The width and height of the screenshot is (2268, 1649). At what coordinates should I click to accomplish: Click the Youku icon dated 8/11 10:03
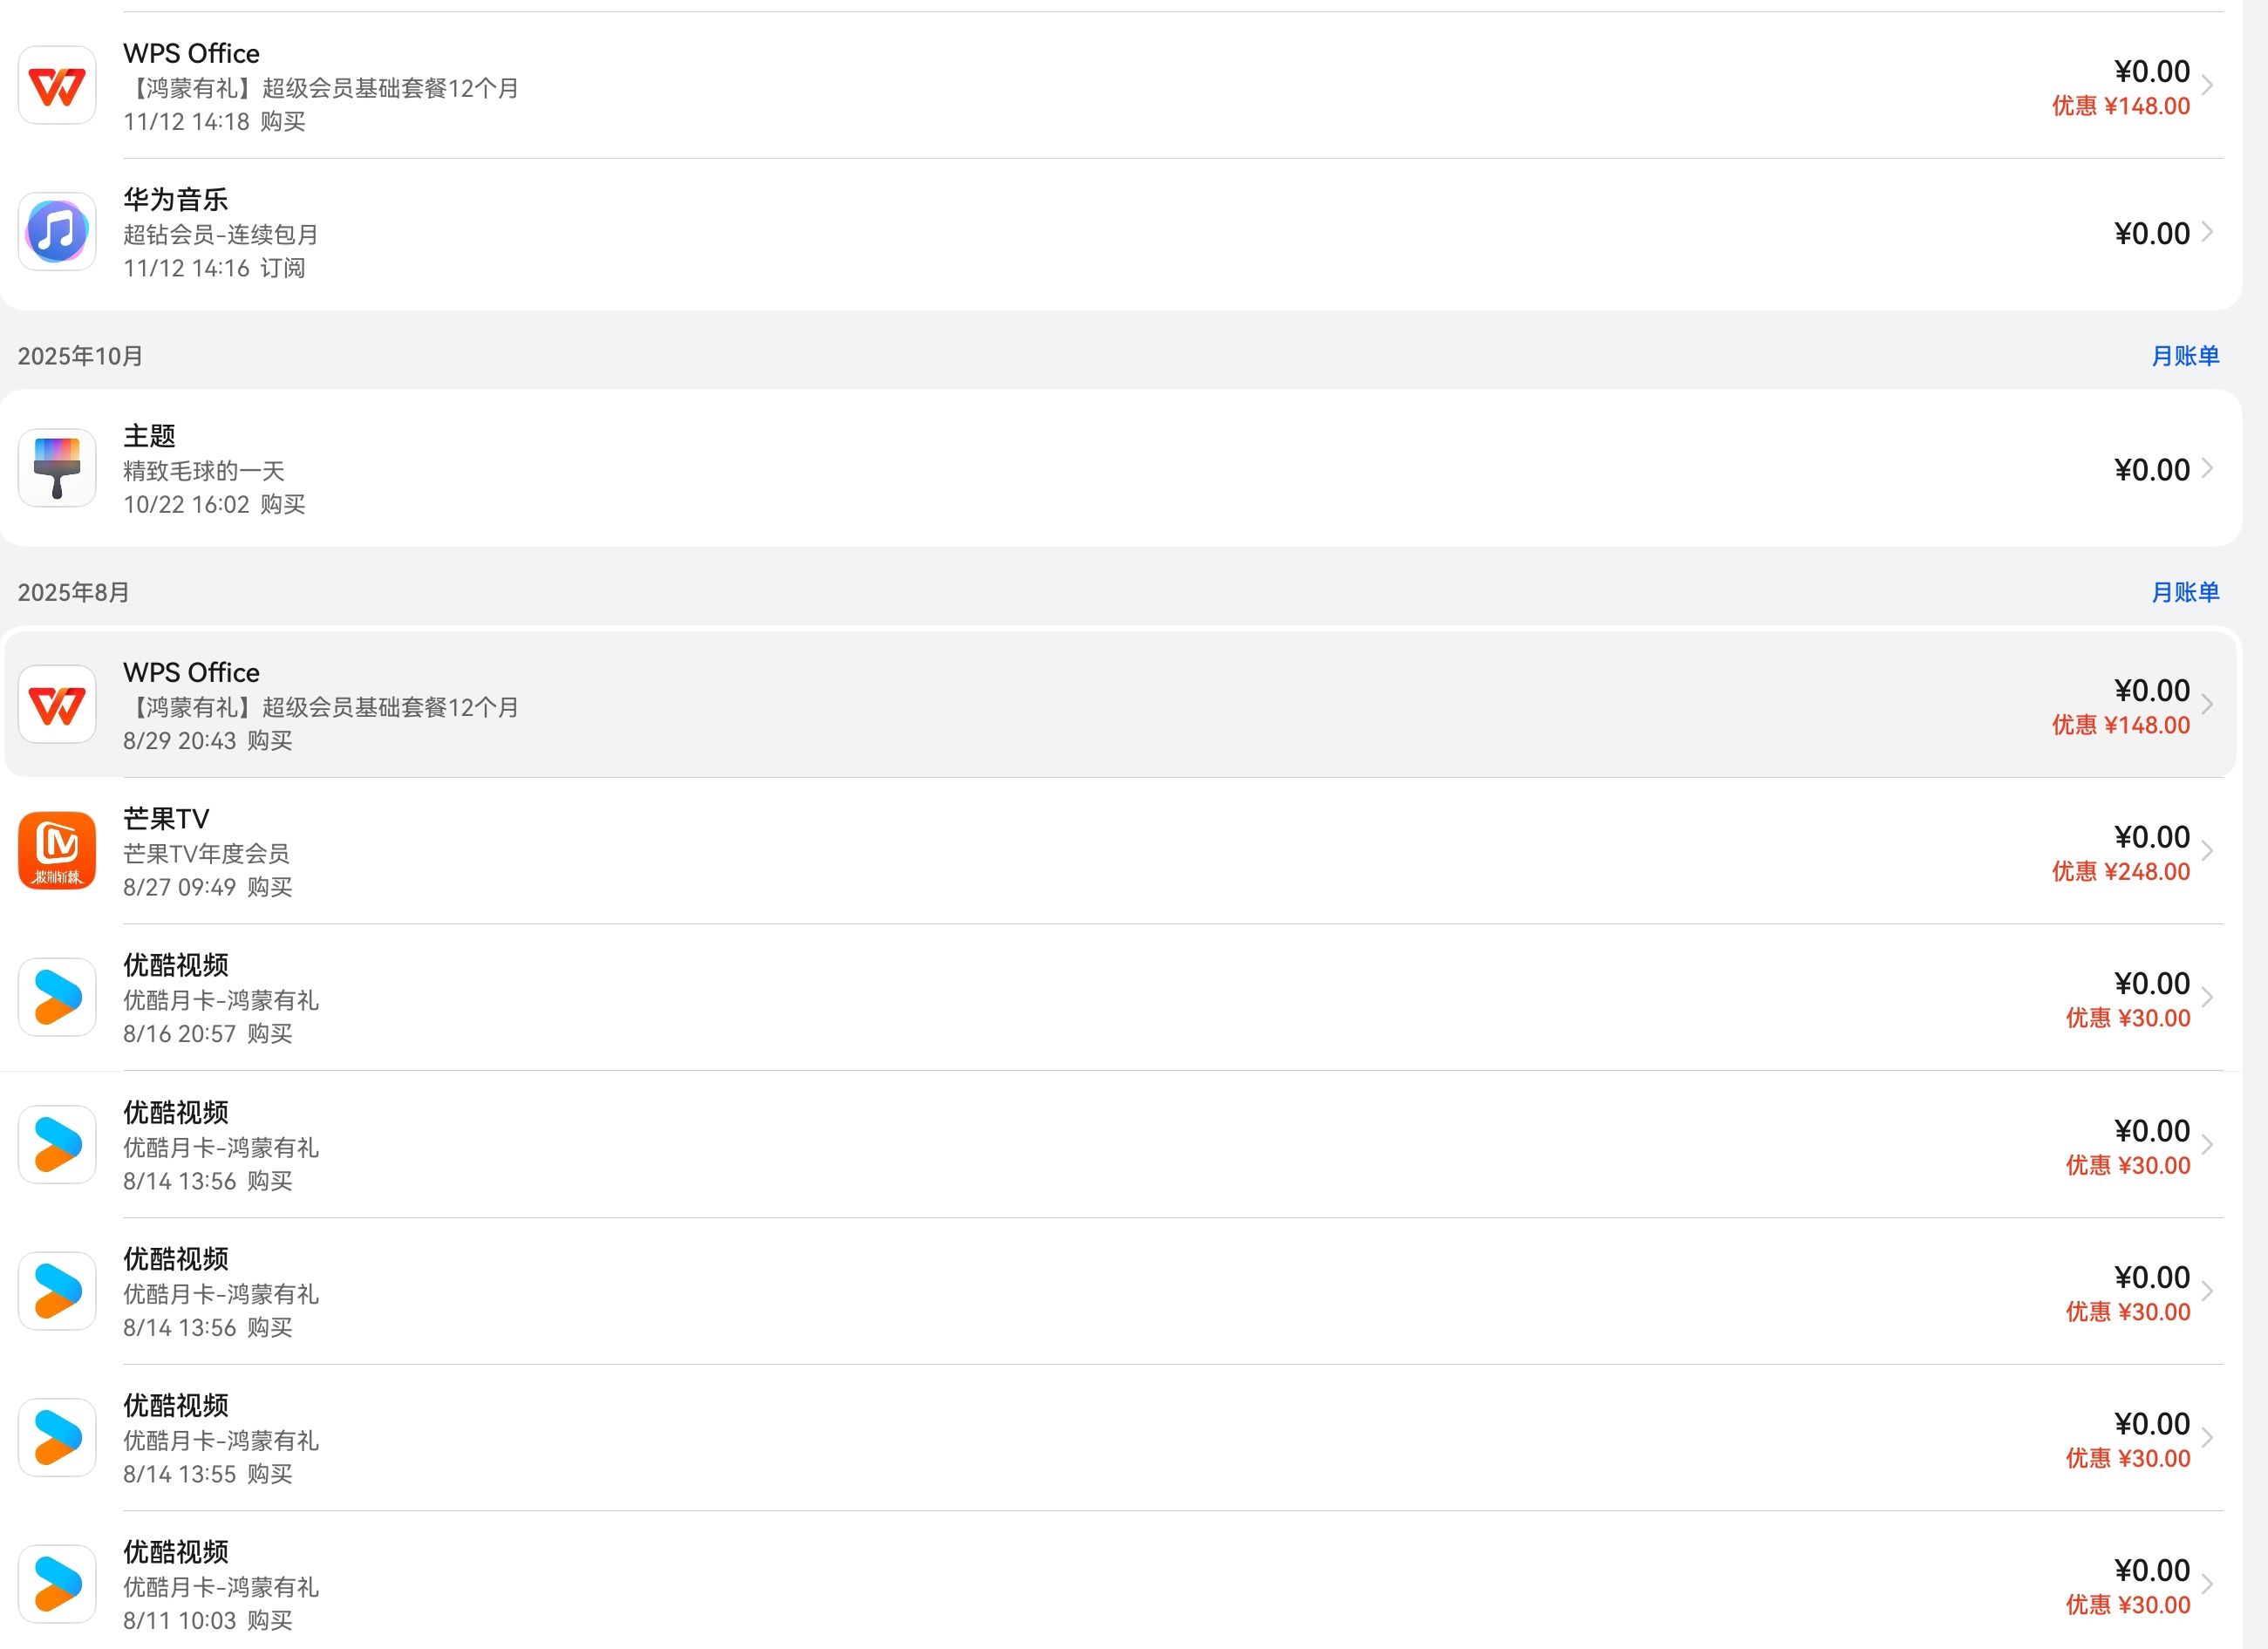57,1585
